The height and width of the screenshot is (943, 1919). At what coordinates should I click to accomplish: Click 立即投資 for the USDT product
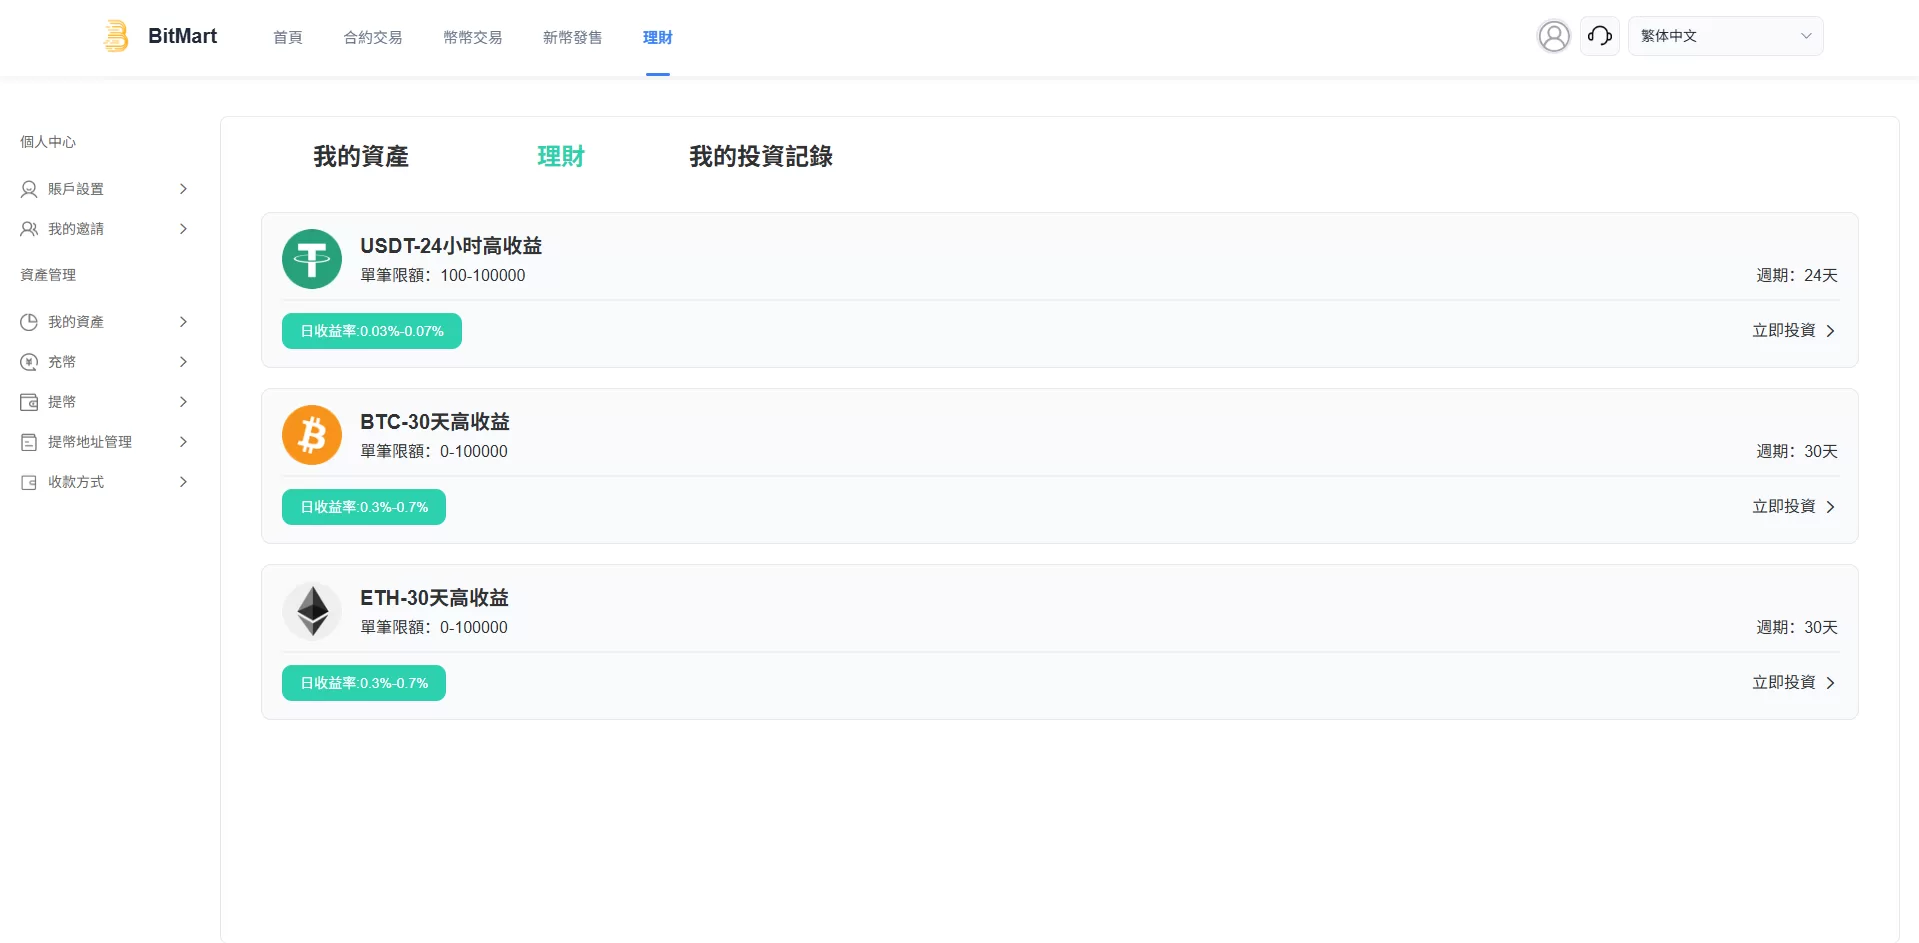coord(1793,331)
